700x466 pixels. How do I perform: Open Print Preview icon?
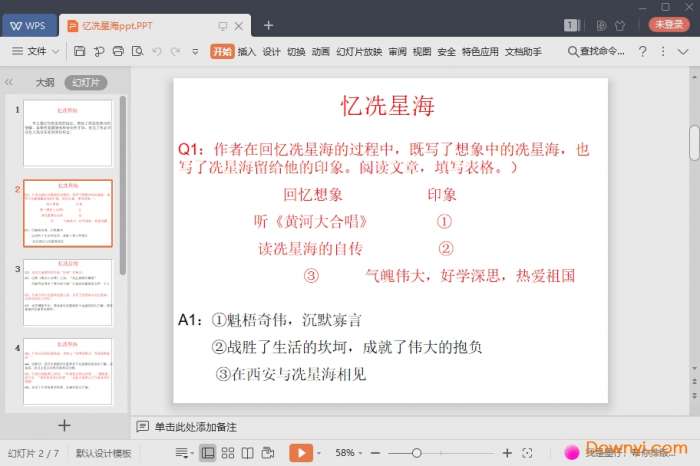click(138, 51)
